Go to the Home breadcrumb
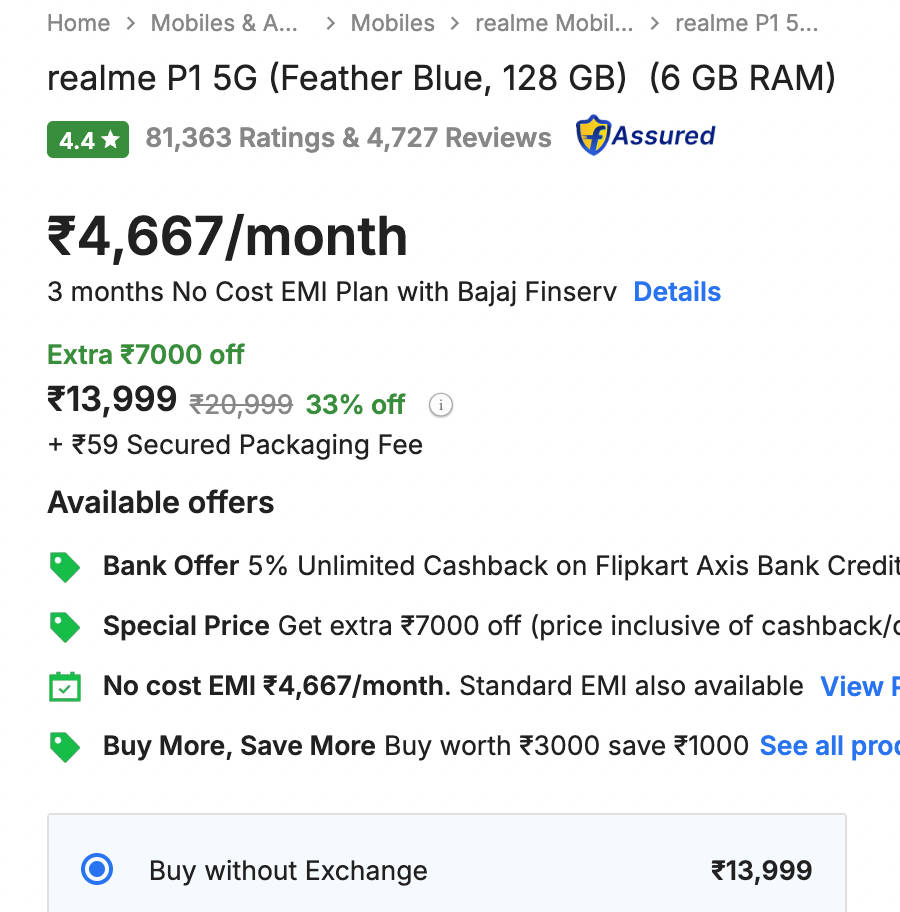 point(78,23)
